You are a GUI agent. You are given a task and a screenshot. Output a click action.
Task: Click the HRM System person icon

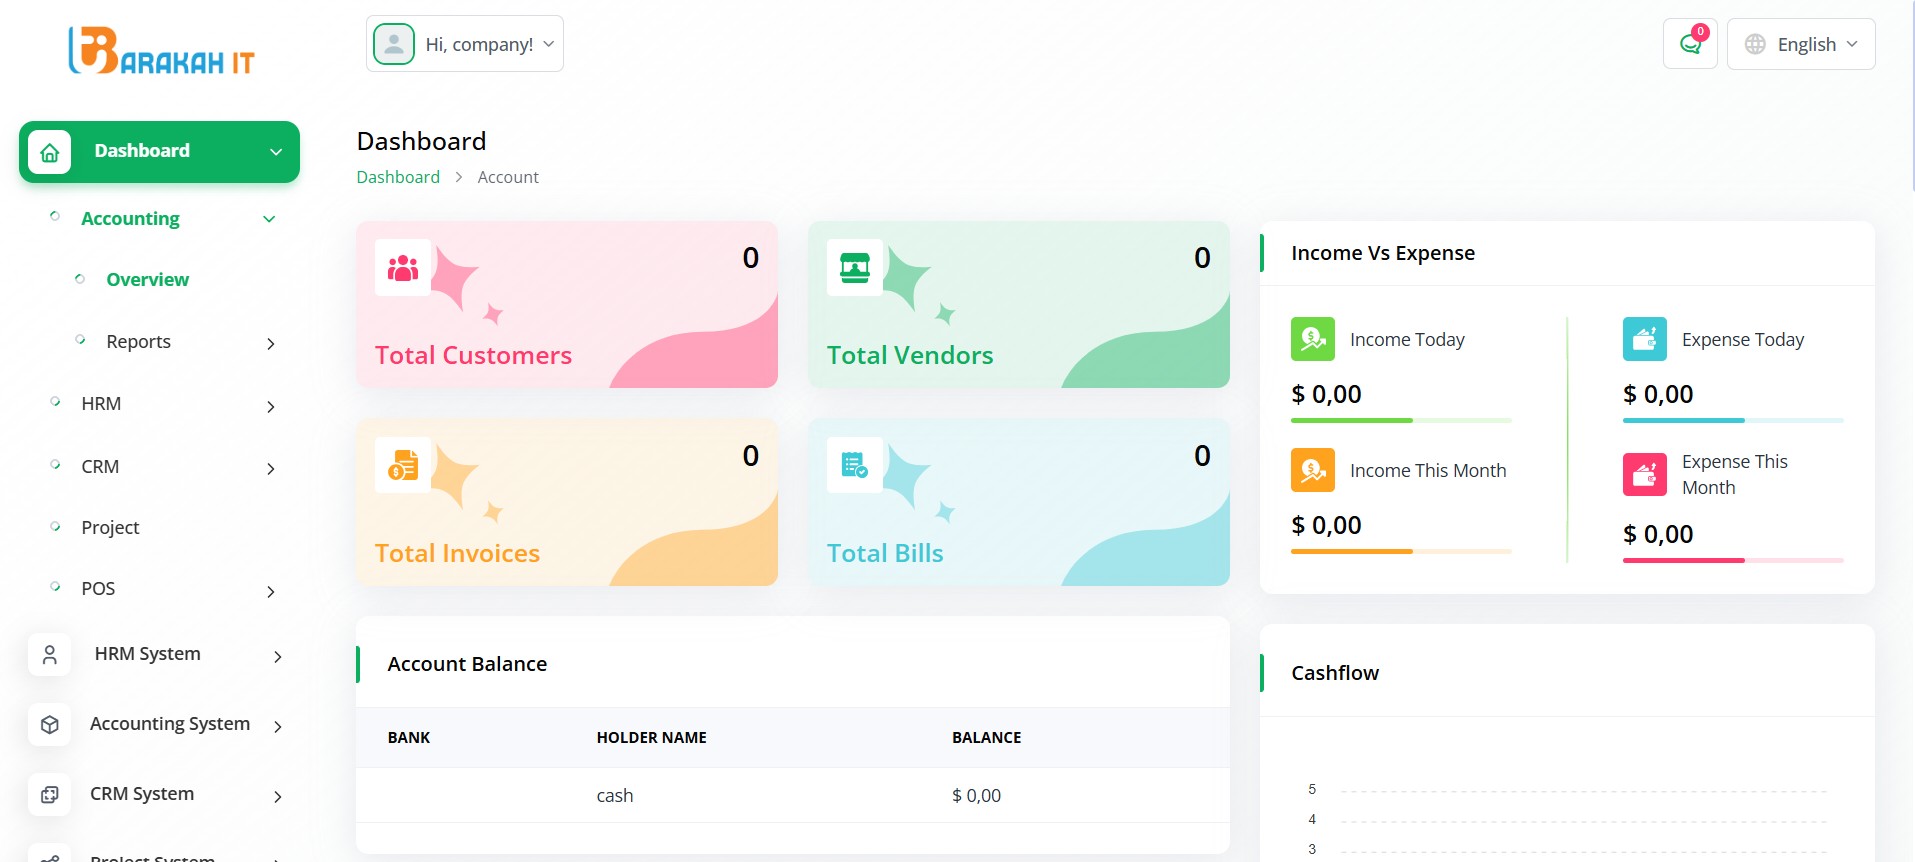click(x=50, y=655)
